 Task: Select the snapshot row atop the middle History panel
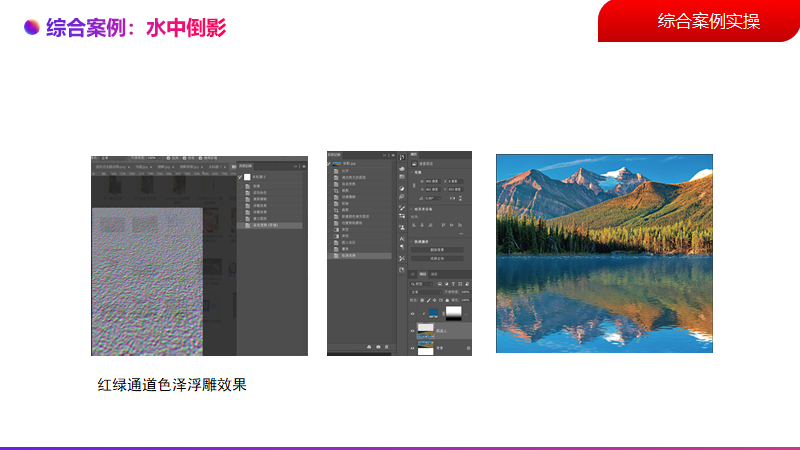(360, 164)
